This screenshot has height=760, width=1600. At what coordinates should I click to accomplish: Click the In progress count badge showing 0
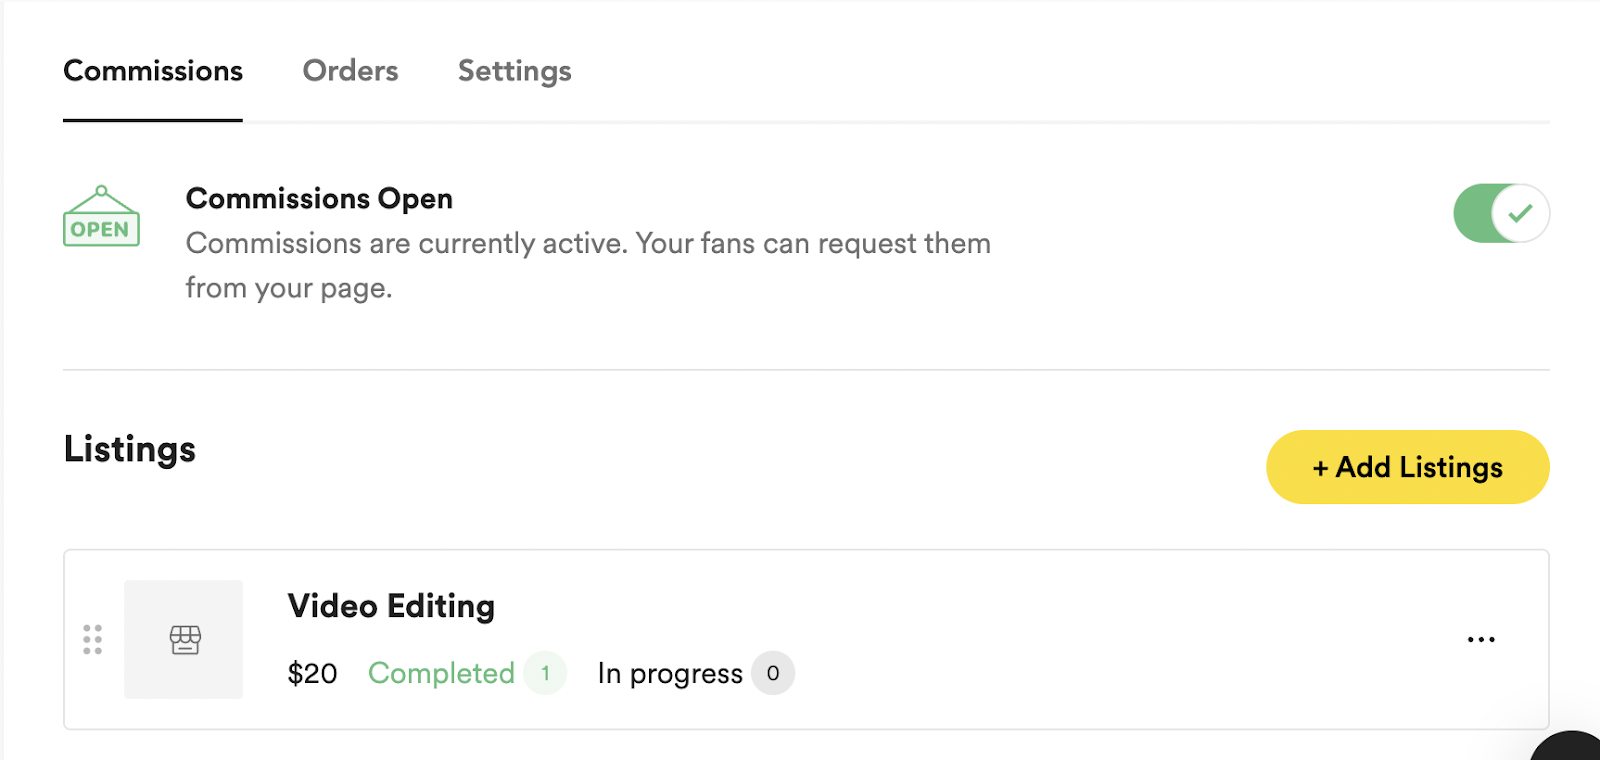click(x=773, y=673)
